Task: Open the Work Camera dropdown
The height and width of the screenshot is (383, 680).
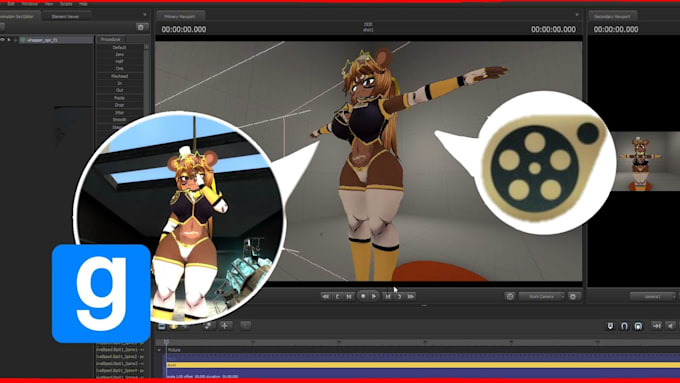Action: click(542, 297)
